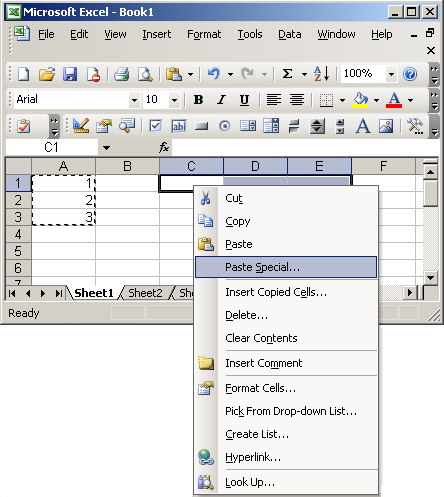Image resolution: width=444 pixels, height=497 pixels.
Task: Click the New blank workbook icon
Action: (23, 74)
